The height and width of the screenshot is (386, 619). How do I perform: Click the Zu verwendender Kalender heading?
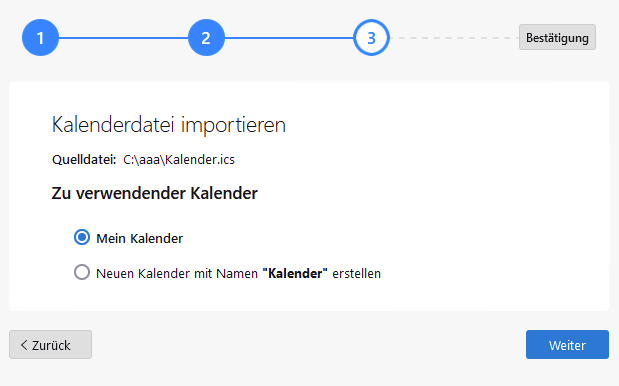[155, 193]
